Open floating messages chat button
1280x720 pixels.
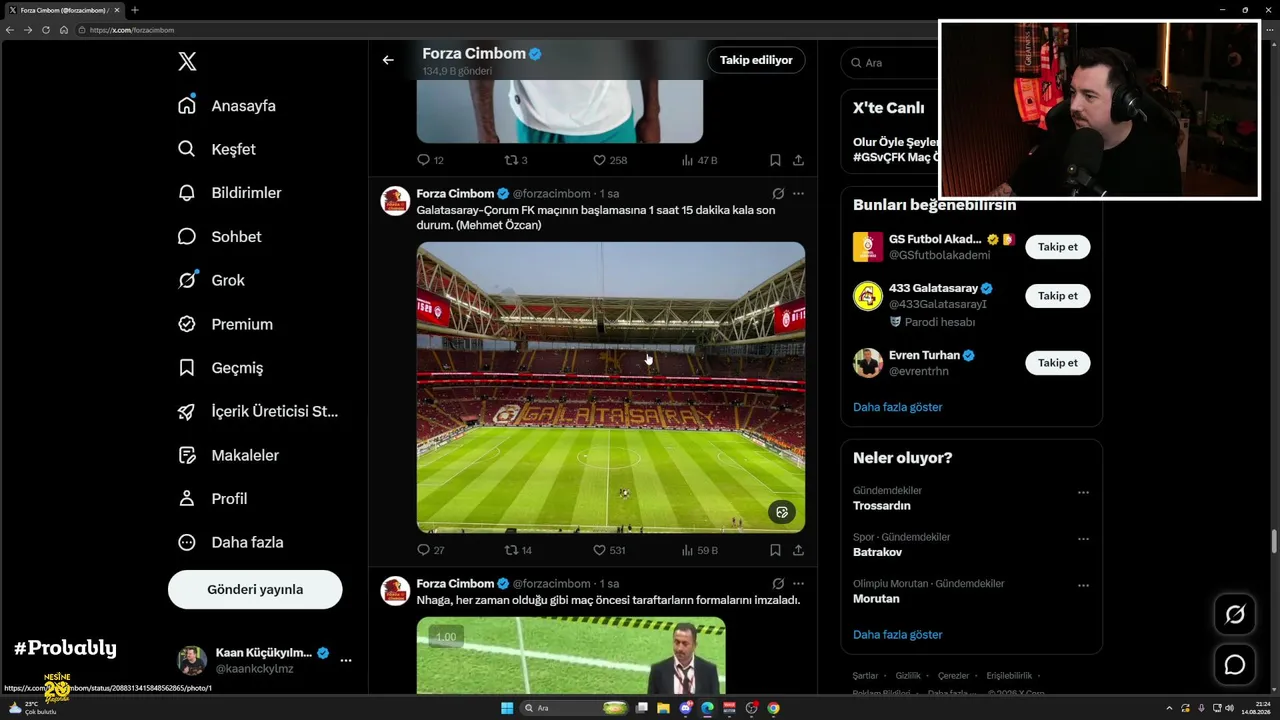[1235, 664]
